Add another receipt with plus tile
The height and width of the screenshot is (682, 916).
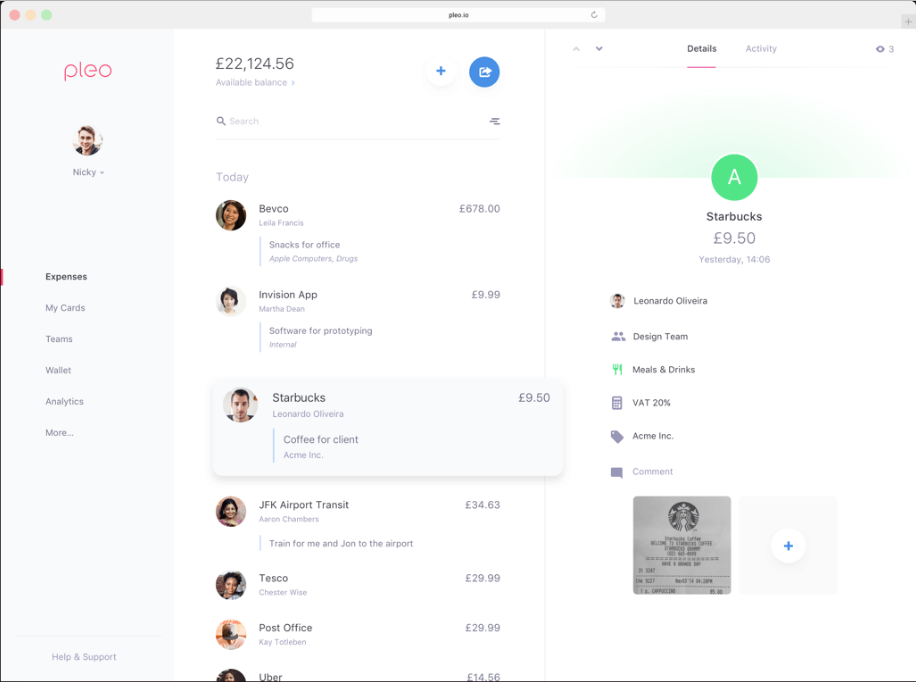pyautogui.click(x=788, y=545)
